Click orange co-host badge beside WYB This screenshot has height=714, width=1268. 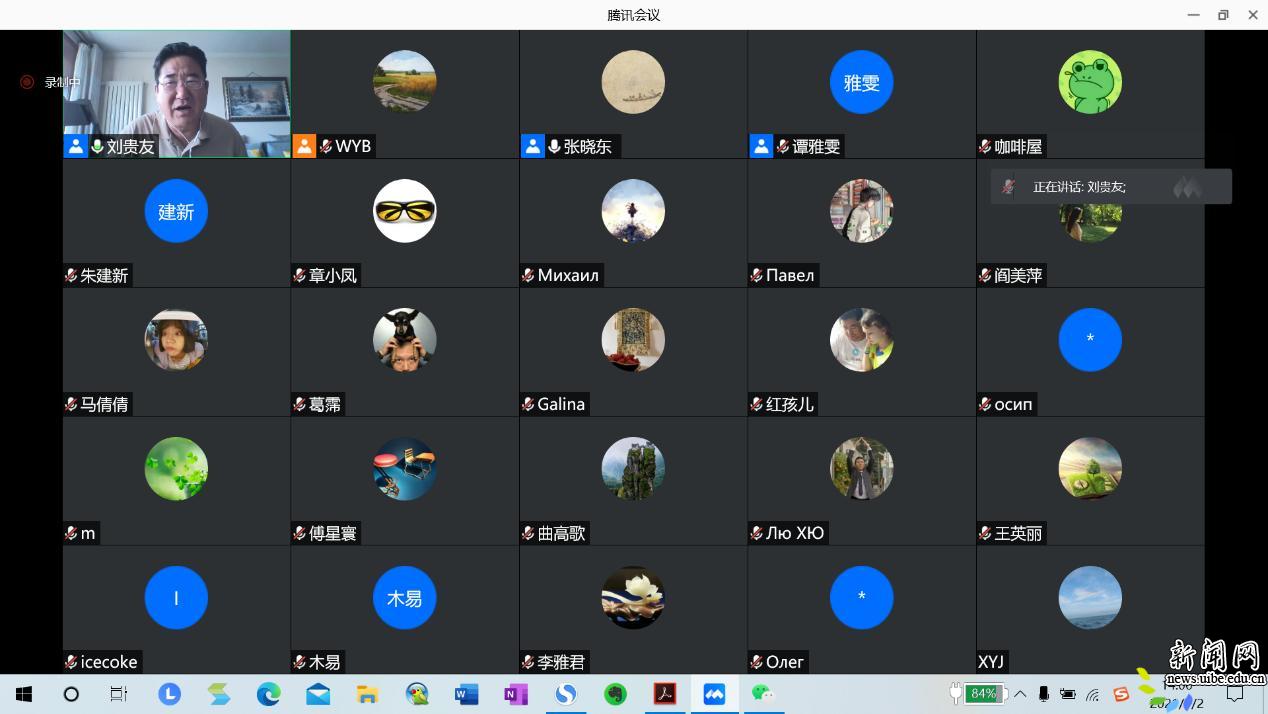click(304, 146)
